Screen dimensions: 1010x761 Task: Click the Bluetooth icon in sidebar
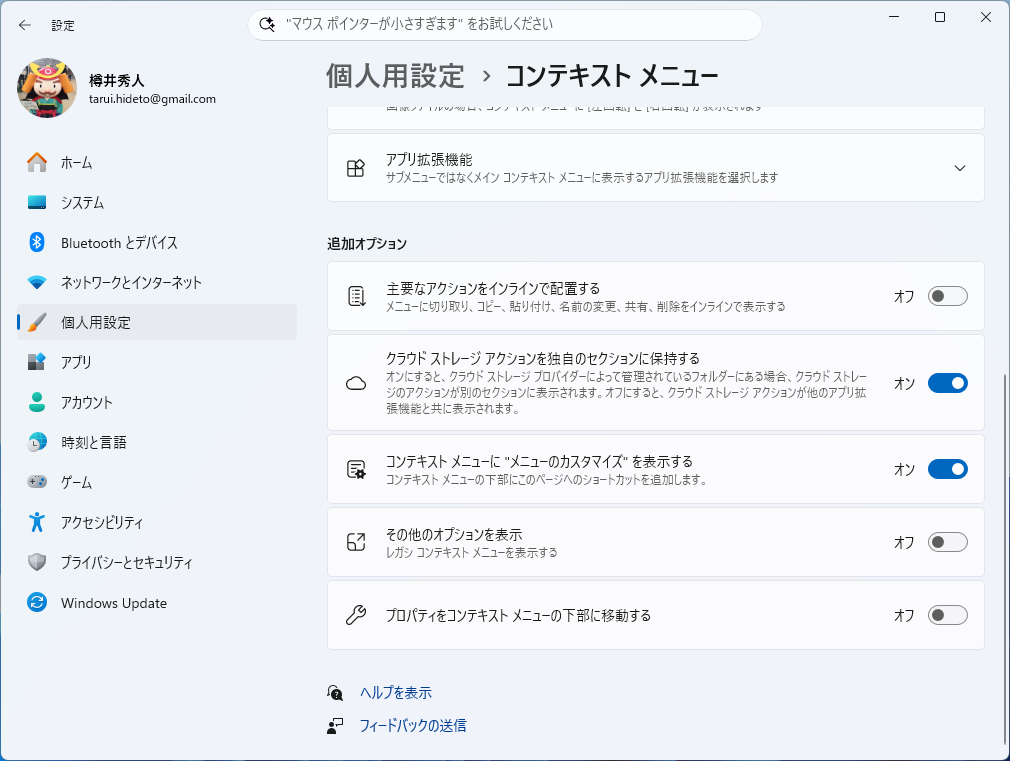[37, 242]
